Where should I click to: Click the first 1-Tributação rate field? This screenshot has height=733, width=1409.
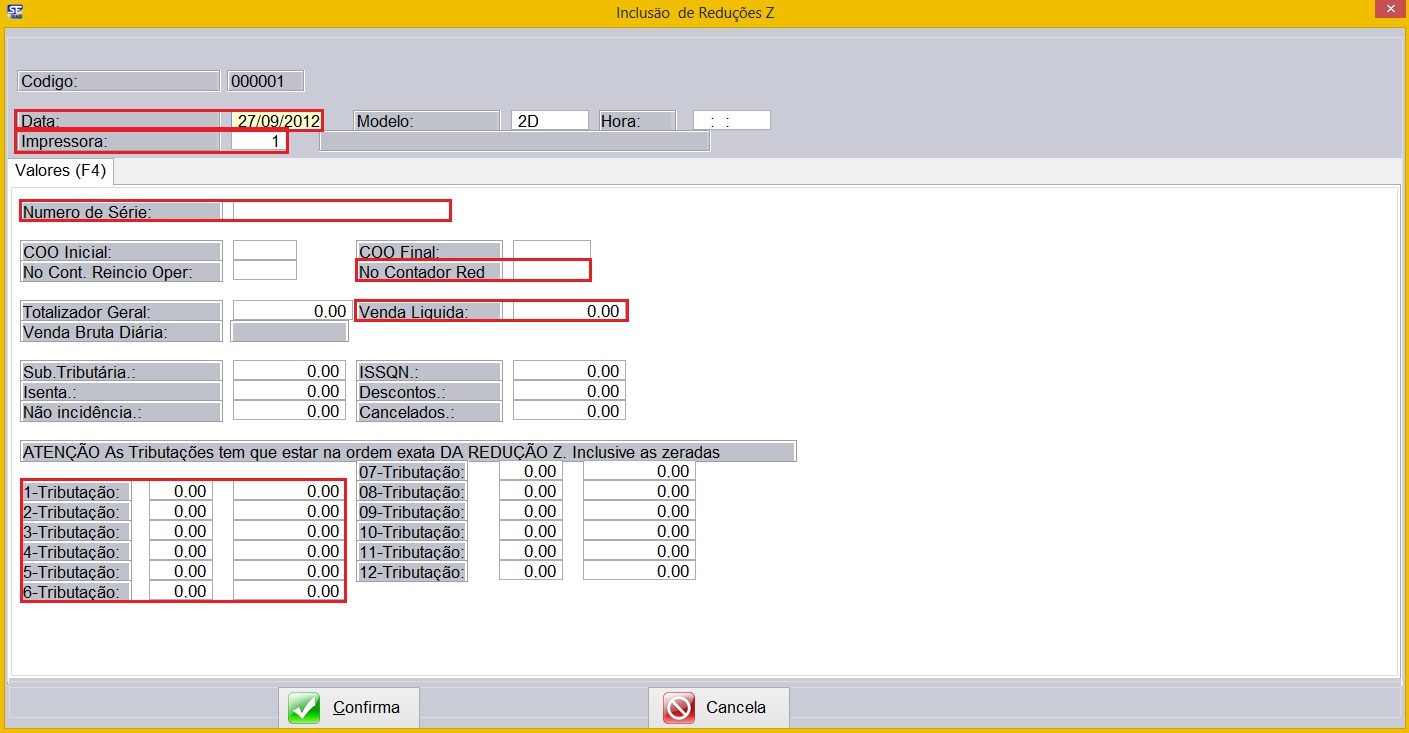pyautogui.click(x=180, y=491)
